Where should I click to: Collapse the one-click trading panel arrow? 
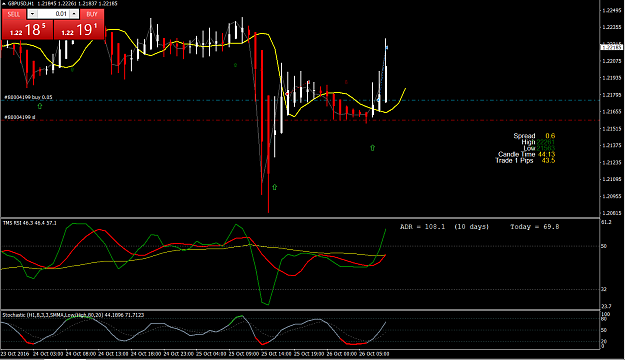click(4, 4)
